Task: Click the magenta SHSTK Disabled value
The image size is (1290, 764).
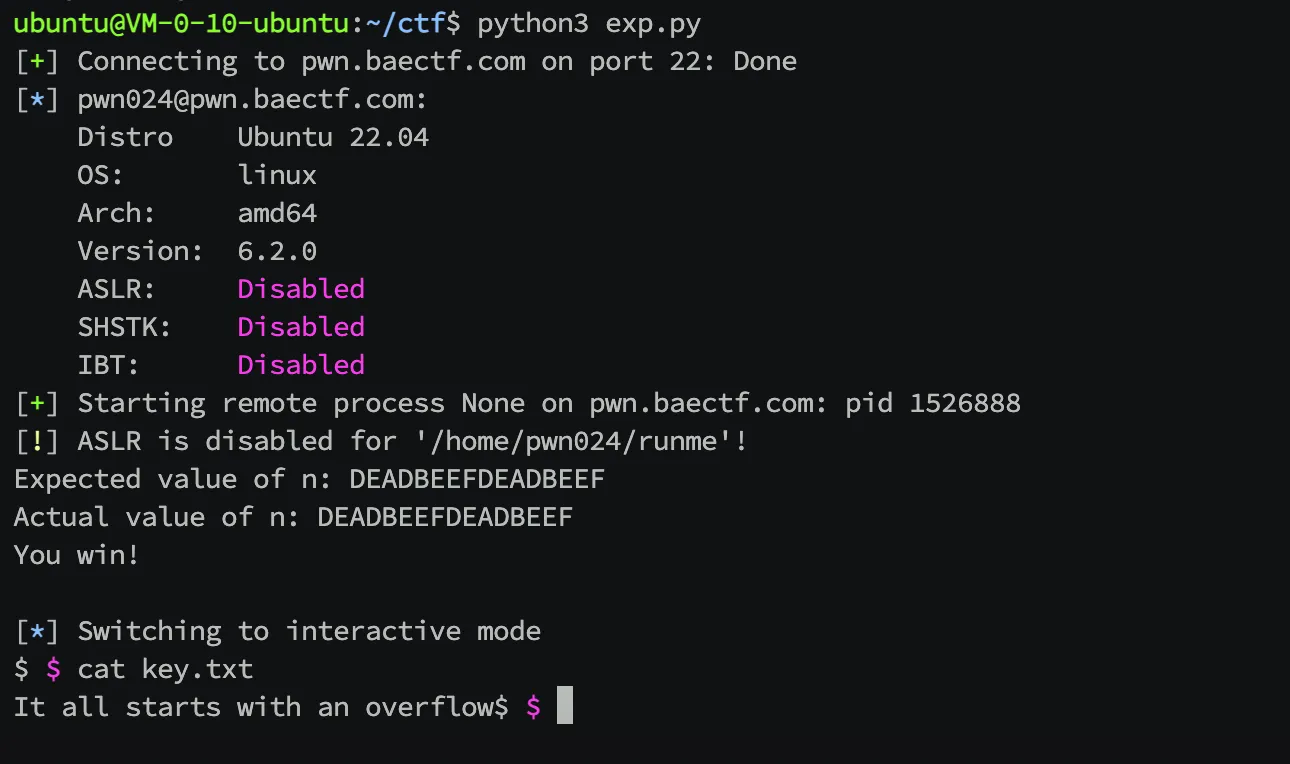Action: 301,327
